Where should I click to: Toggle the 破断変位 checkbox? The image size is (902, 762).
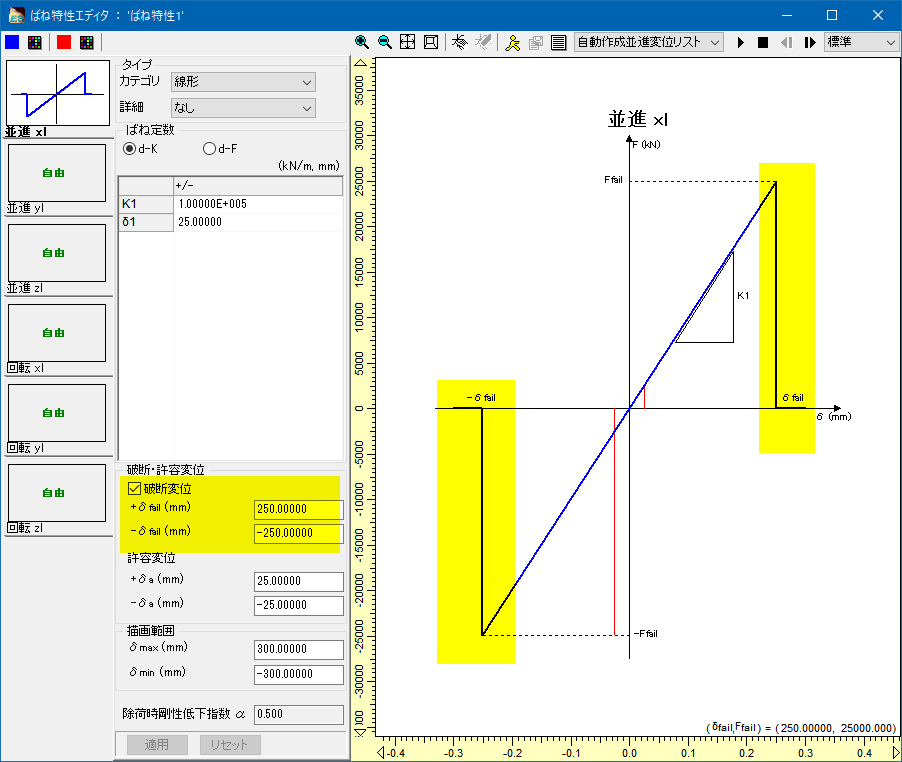tap(135, 489)
